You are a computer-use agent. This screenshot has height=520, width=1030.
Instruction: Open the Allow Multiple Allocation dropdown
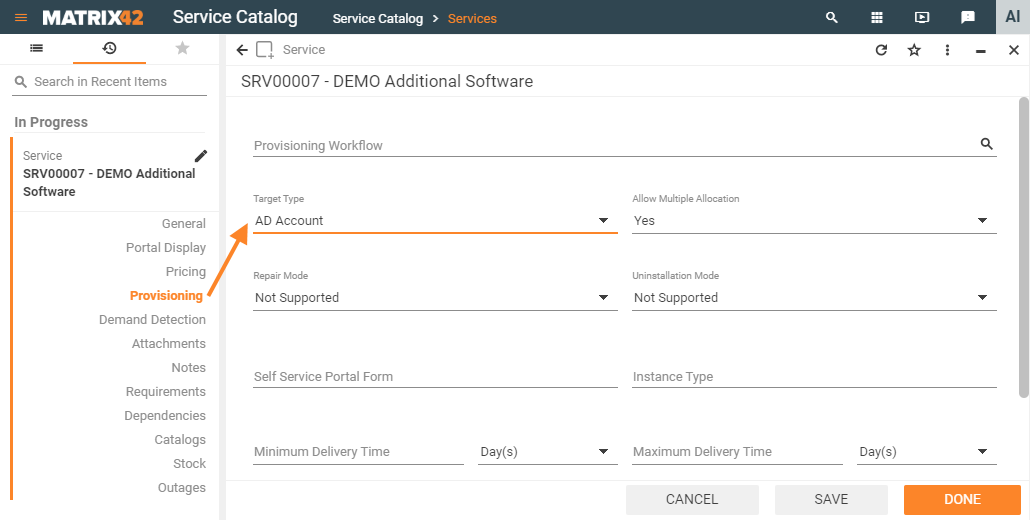click(982, 221)
